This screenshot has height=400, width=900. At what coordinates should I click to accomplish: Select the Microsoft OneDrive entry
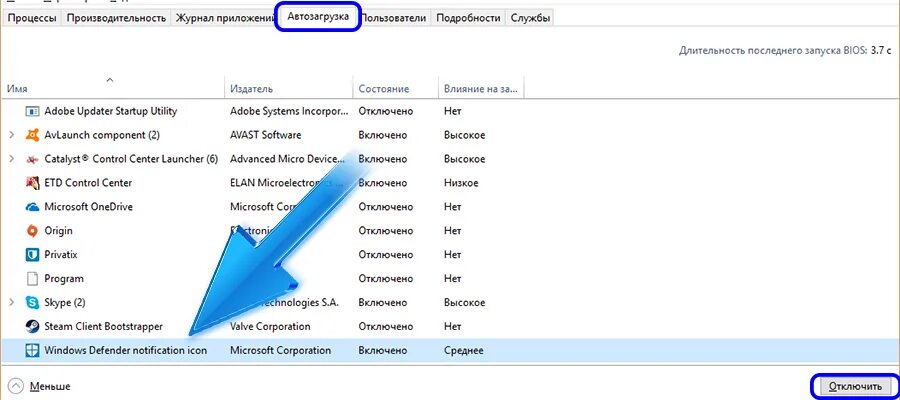coord(88,207)
